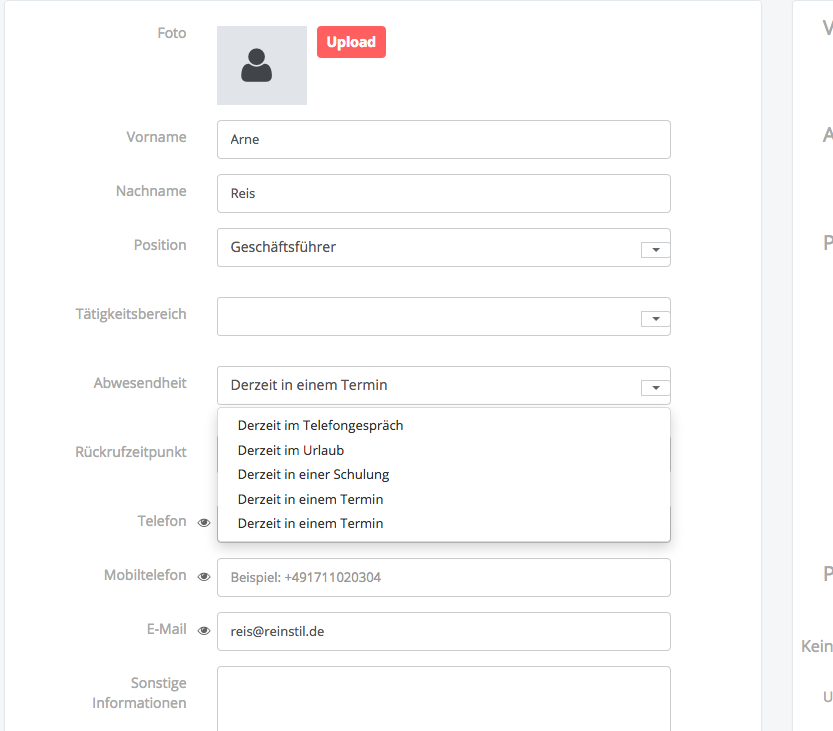This screenshot has height=731, width=833.
Task: Click the red Upload button
Action: click(x=351, y=42)
